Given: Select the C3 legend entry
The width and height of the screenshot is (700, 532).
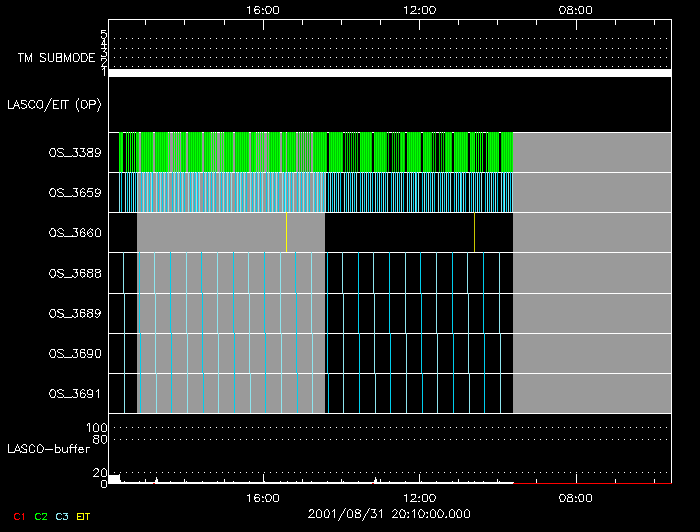Looking at the screenshot, I should [62, 516].
